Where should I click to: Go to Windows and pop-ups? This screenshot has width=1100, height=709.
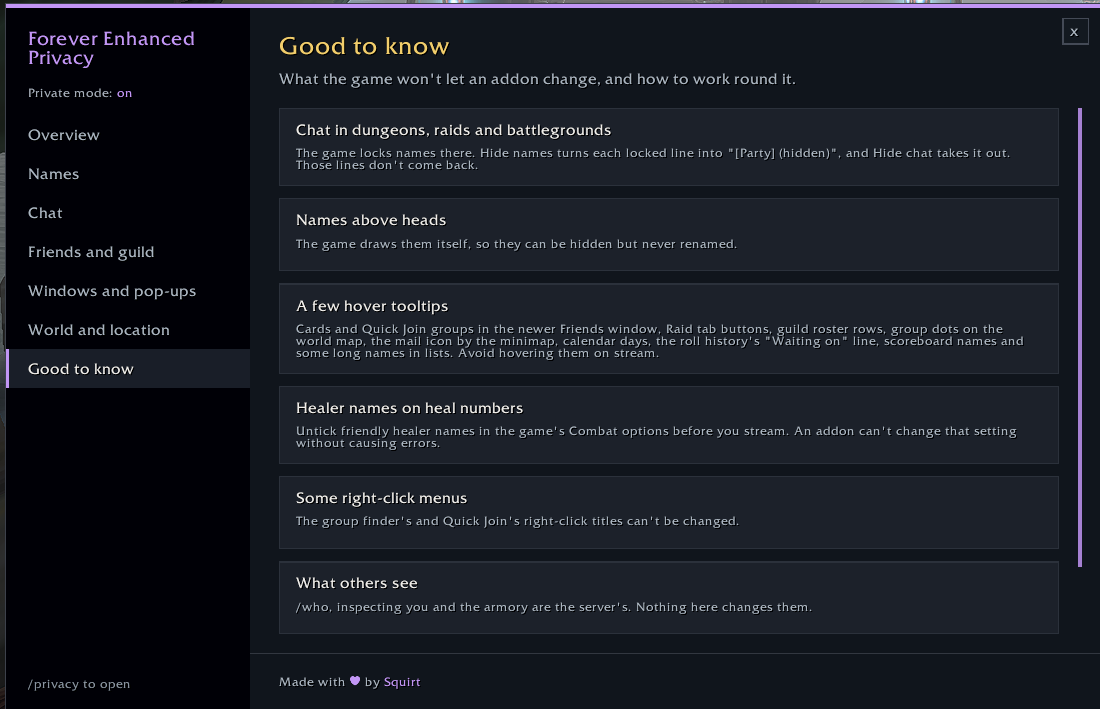(128, 291)
